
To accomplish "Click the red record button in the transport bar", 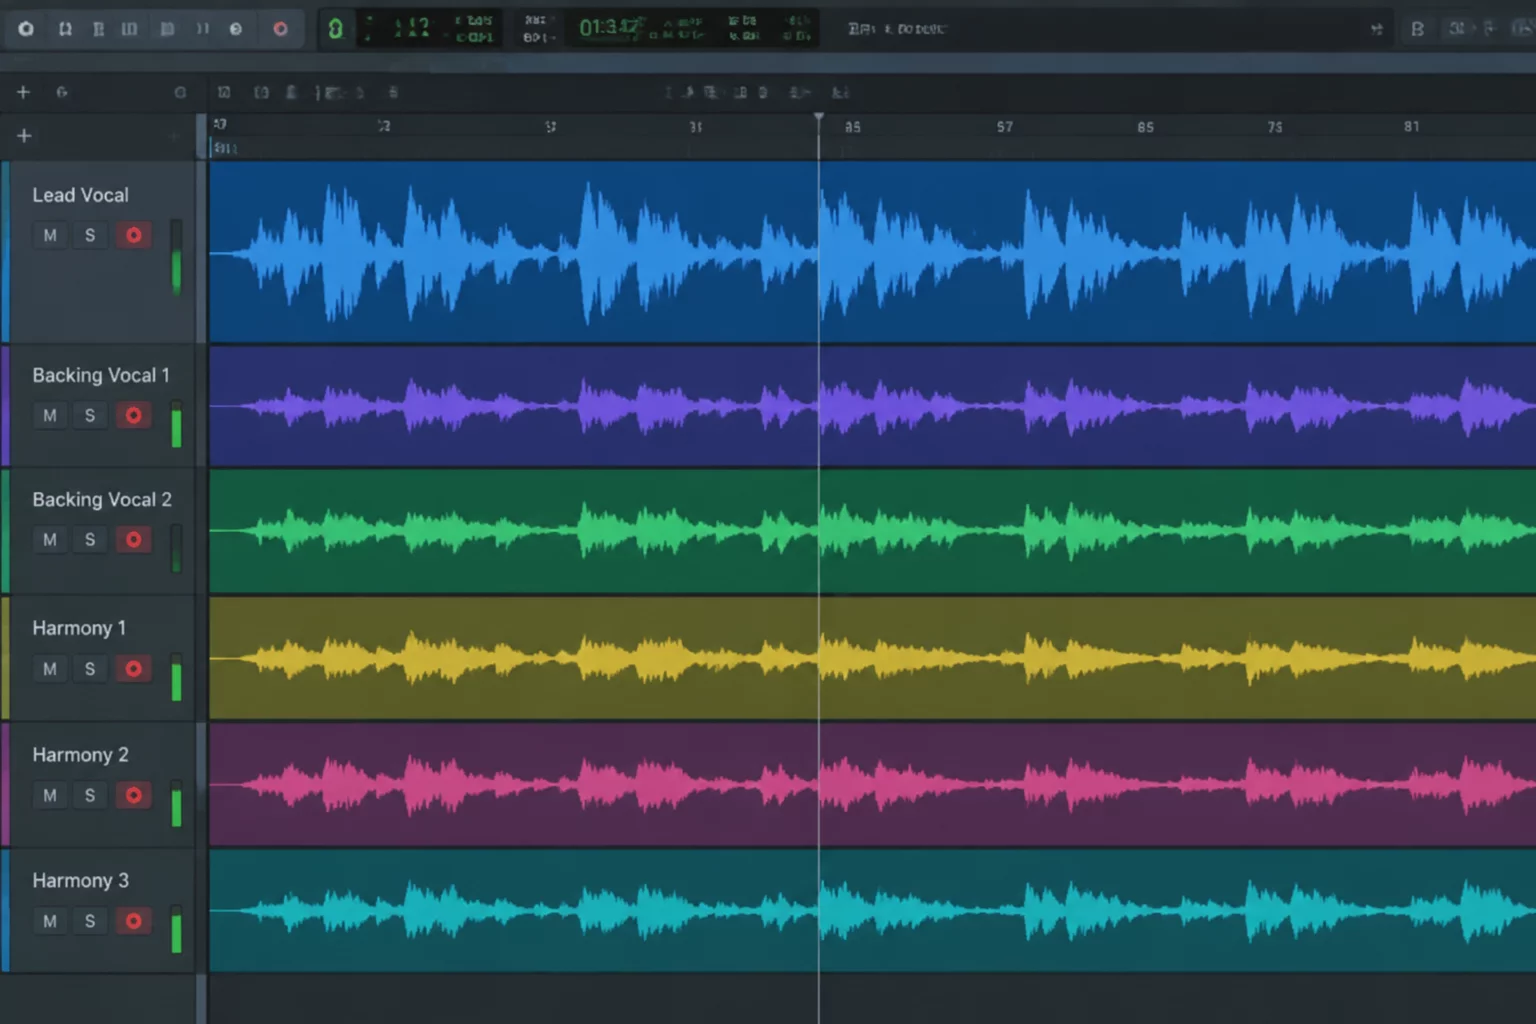I will pyautogui.click(x=280, y=29).
